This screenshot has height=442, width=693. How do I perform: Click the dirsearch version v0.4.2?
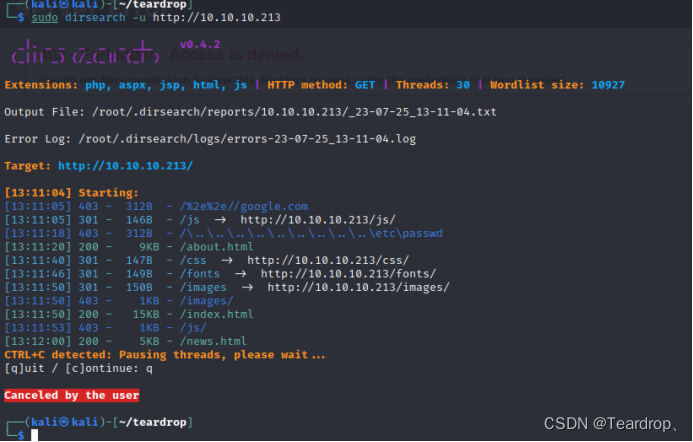coord(200,45)
